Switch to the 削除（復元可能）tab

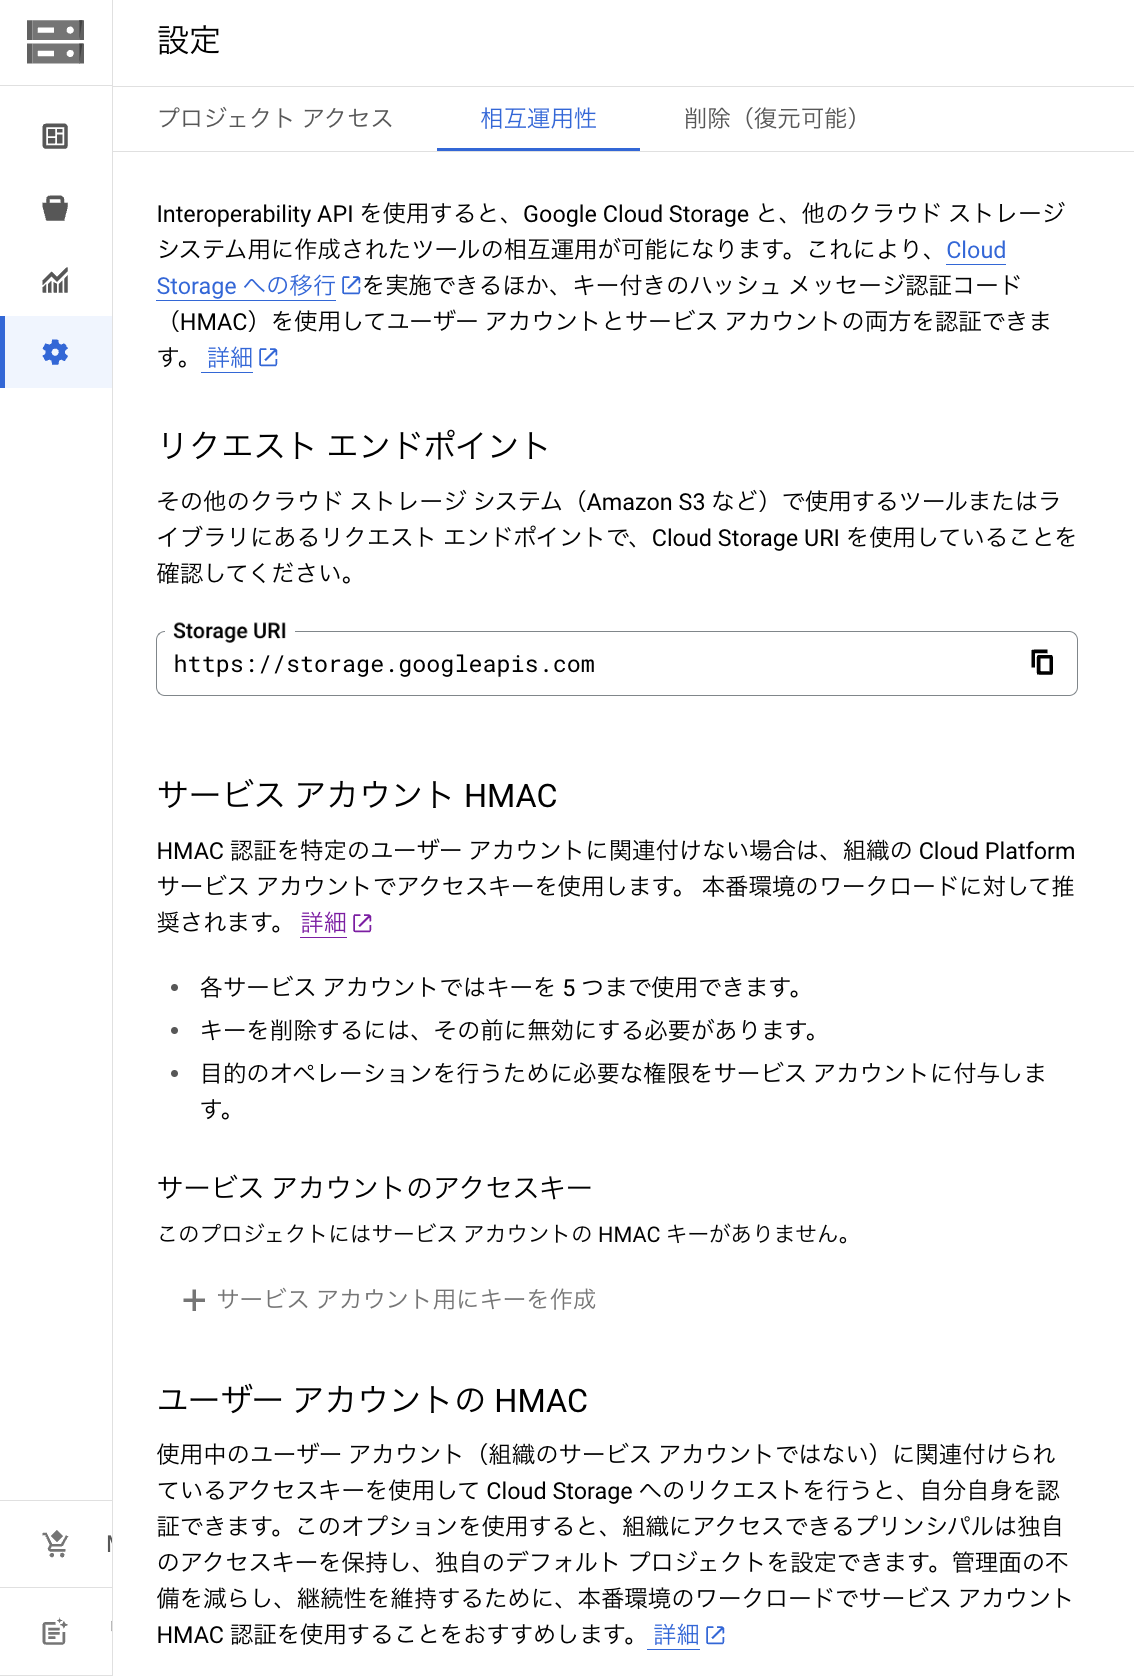click(x=770, y=119)
